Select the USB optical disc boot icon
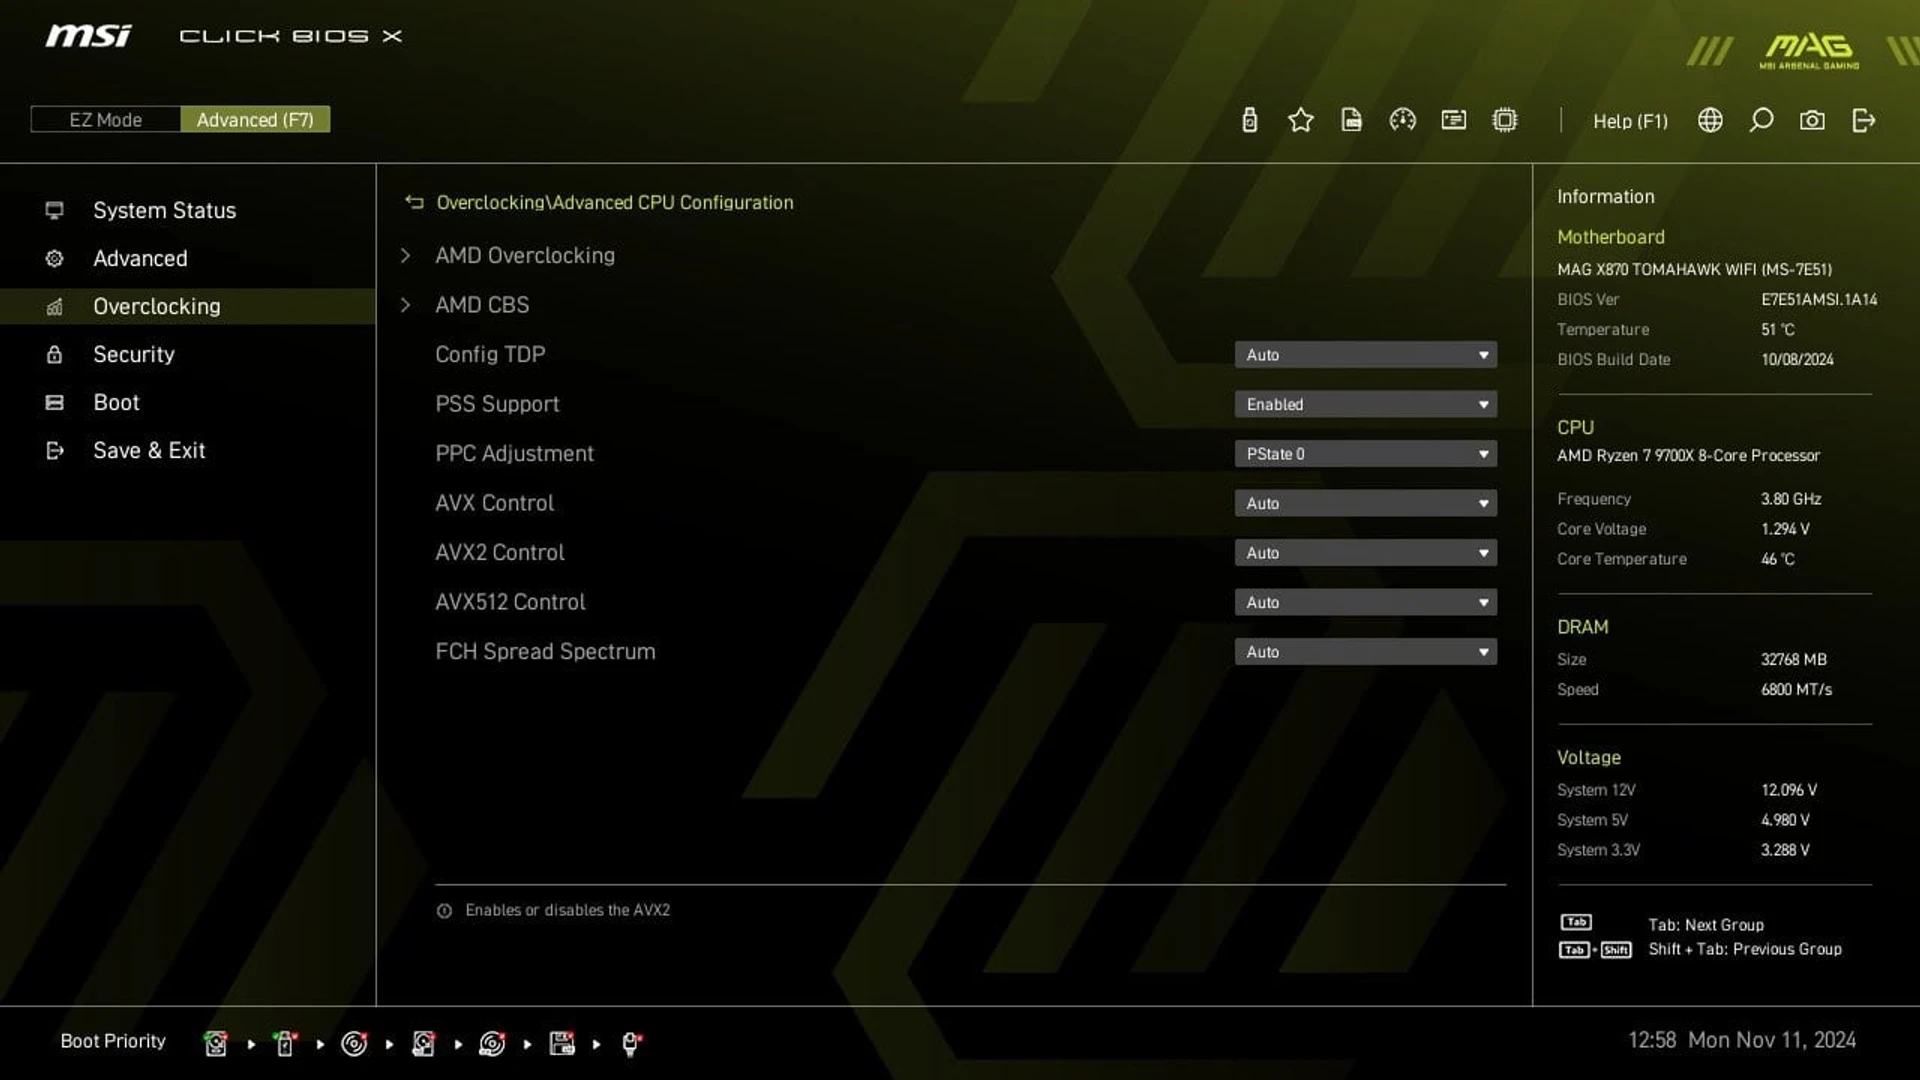1920x1080 pixels. (x=492, y=1043)
